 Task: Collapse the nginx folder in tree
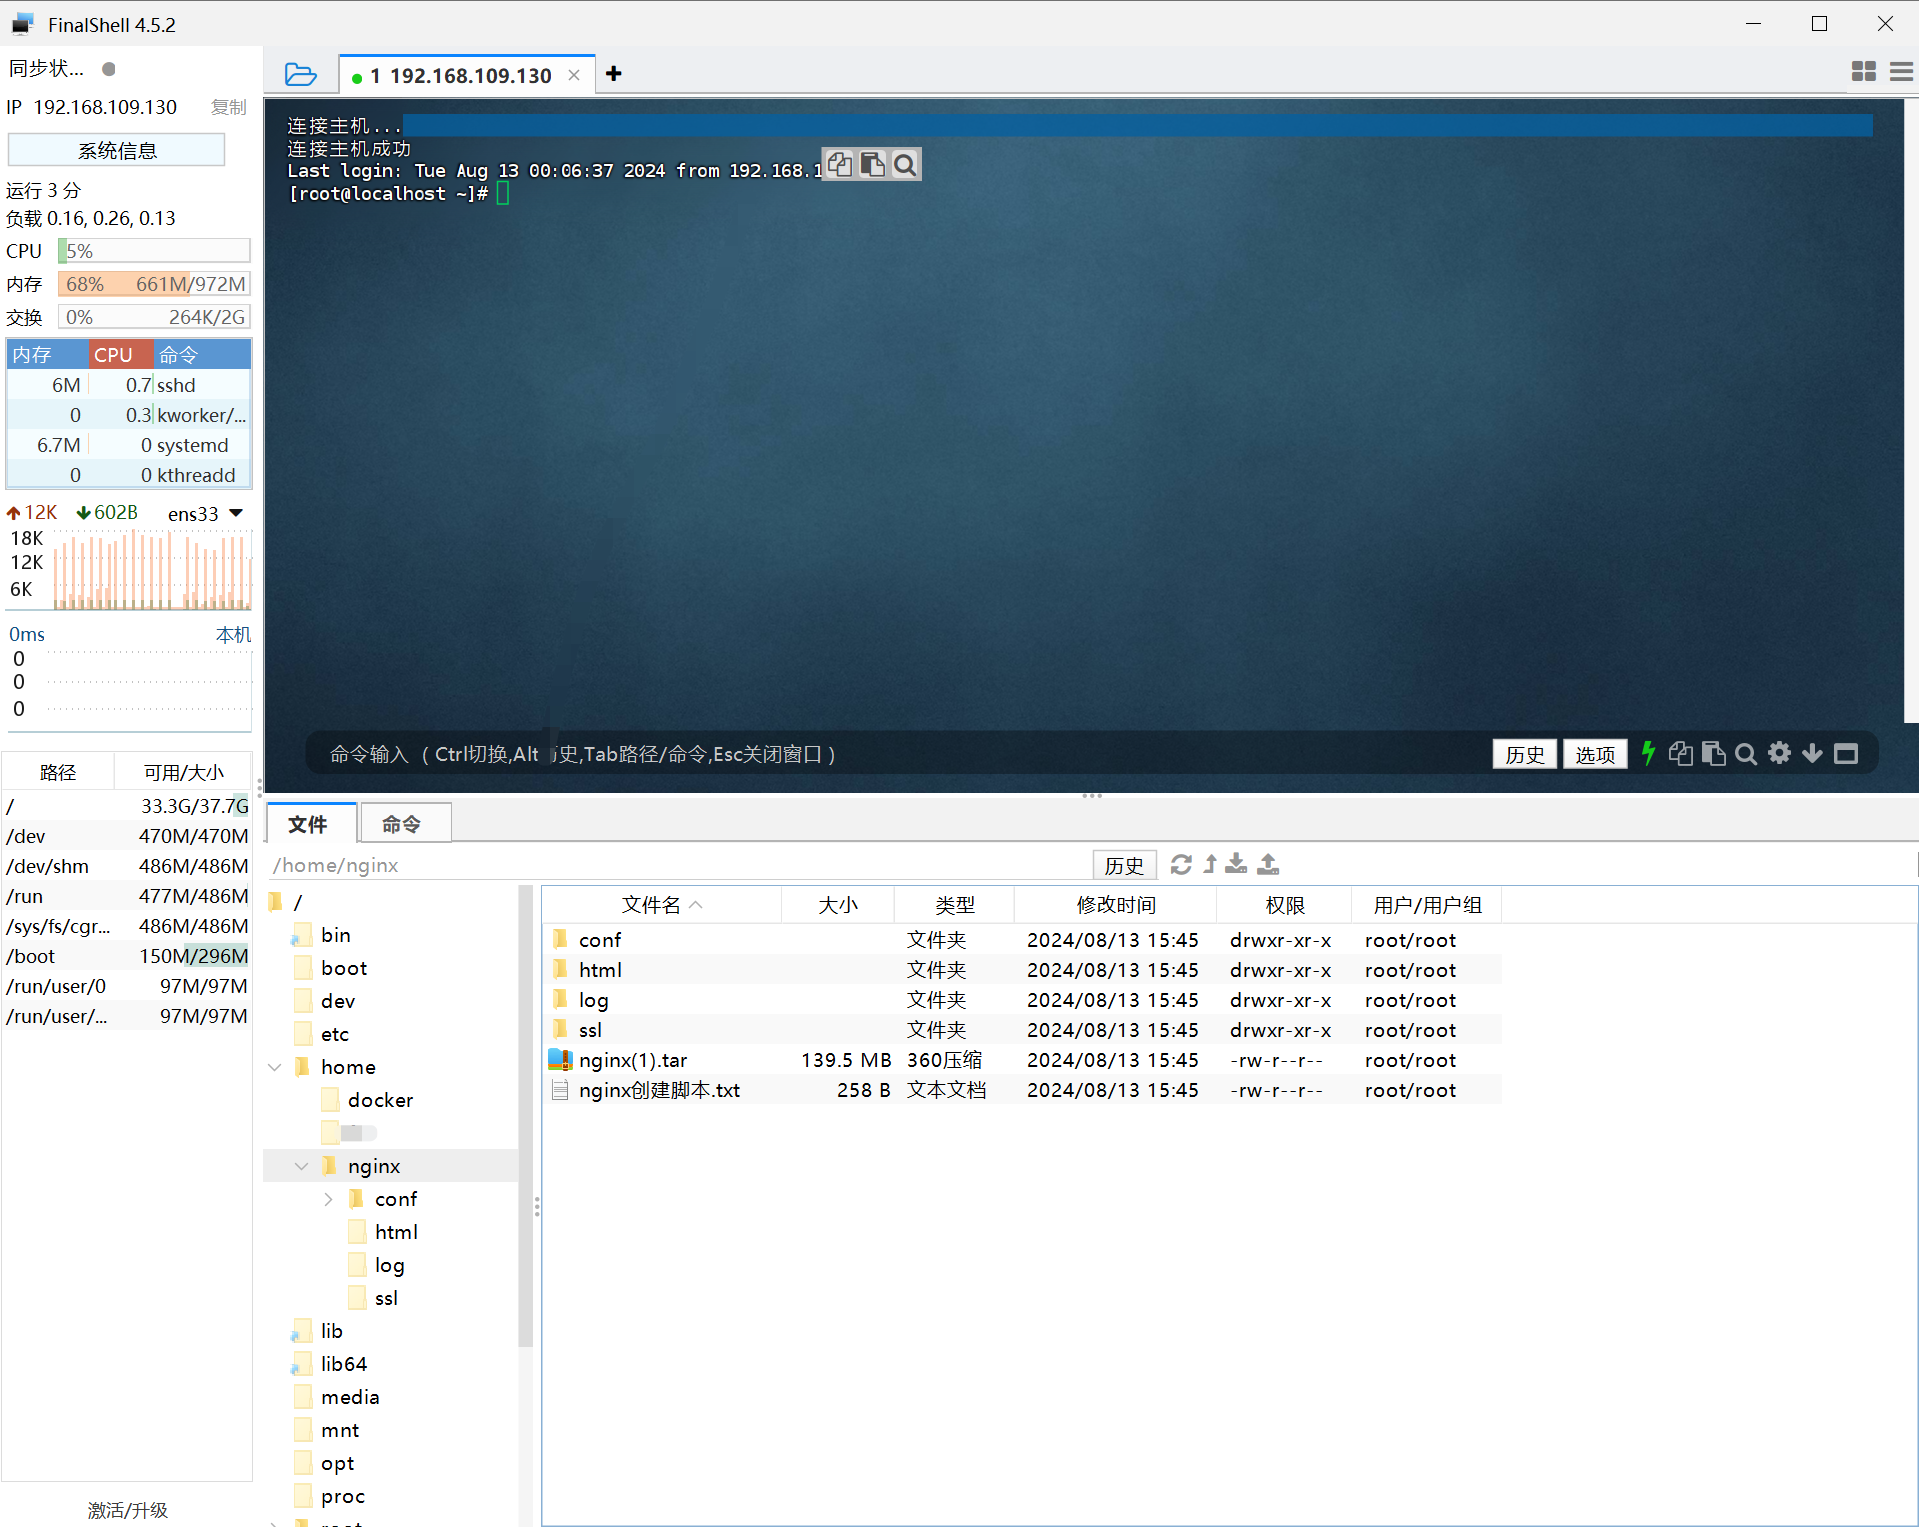click(301, 1166)
